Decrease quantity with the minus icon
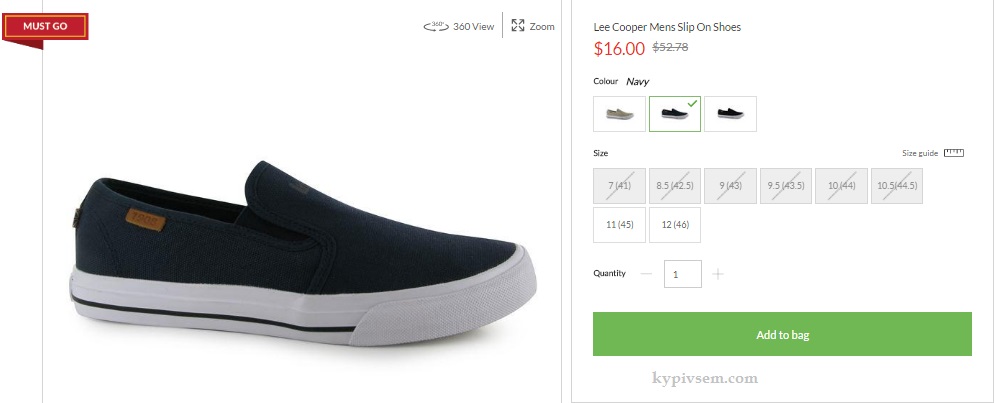This screenshot has width=994, height=403. coord(646,274)
